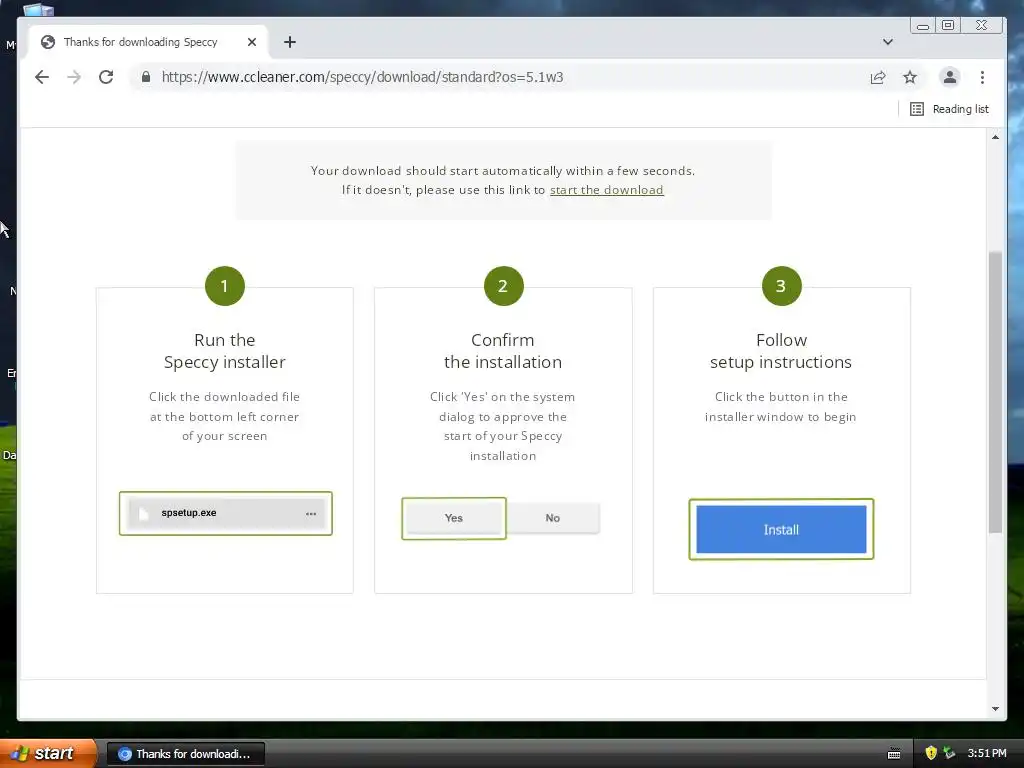The image size is (1024, 768).
Task: Click the Follow setup instructions heading
Action: (x=781, y=351)
